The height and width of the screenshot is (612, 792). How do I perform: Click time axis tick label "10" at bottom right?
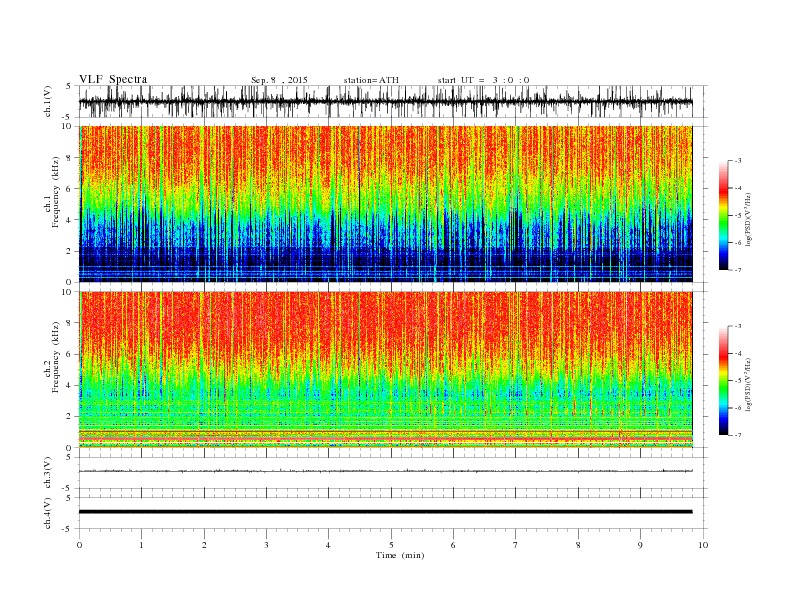click(x=703, y=545)
